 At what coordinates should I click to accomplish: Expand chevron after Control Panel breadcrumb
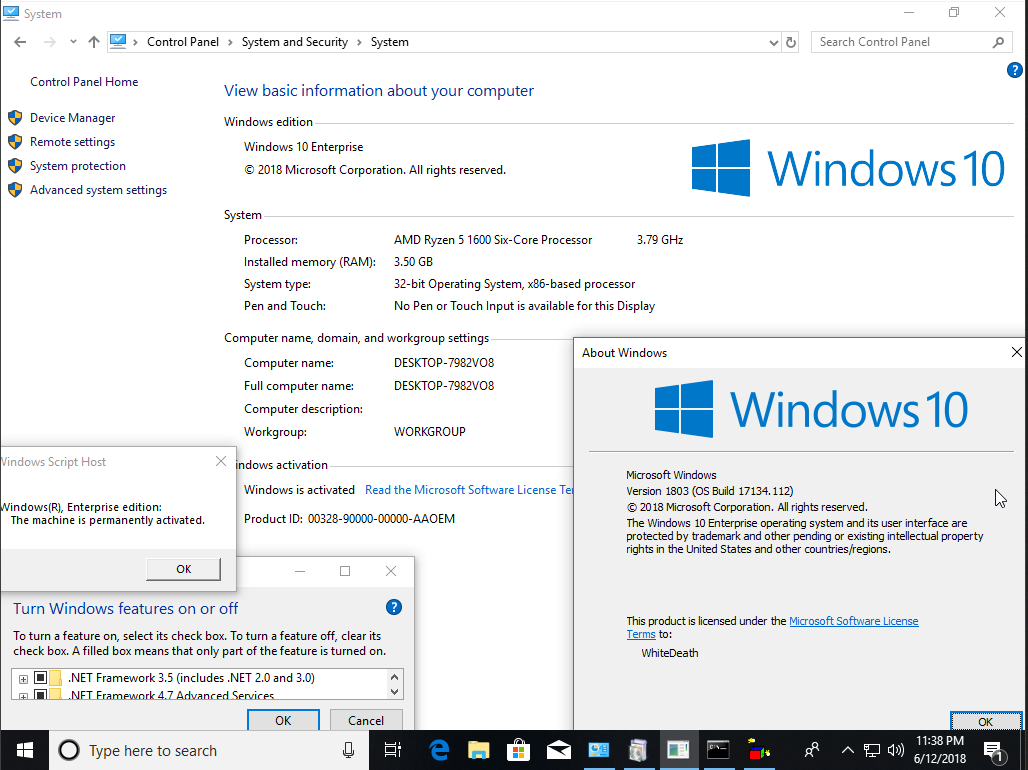tap(230, 42)
